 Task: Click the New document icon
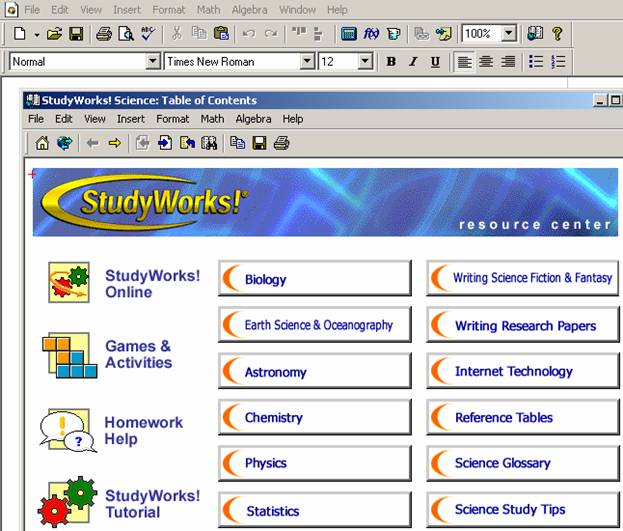[x=19, y=34]
